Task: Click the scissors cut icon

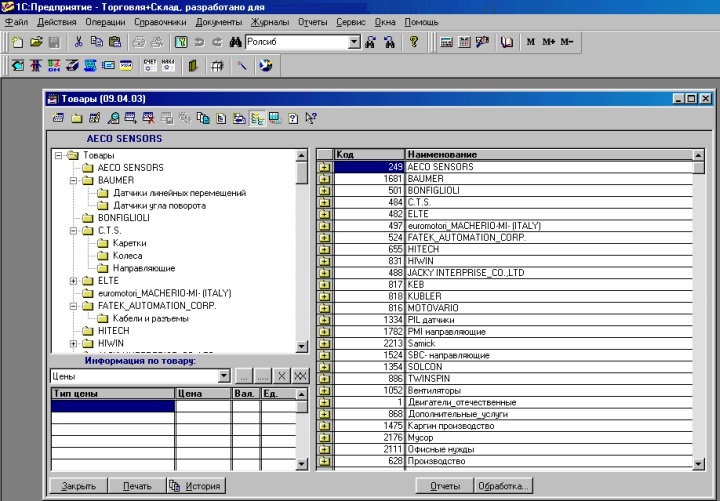Action: tap(79, 42)
